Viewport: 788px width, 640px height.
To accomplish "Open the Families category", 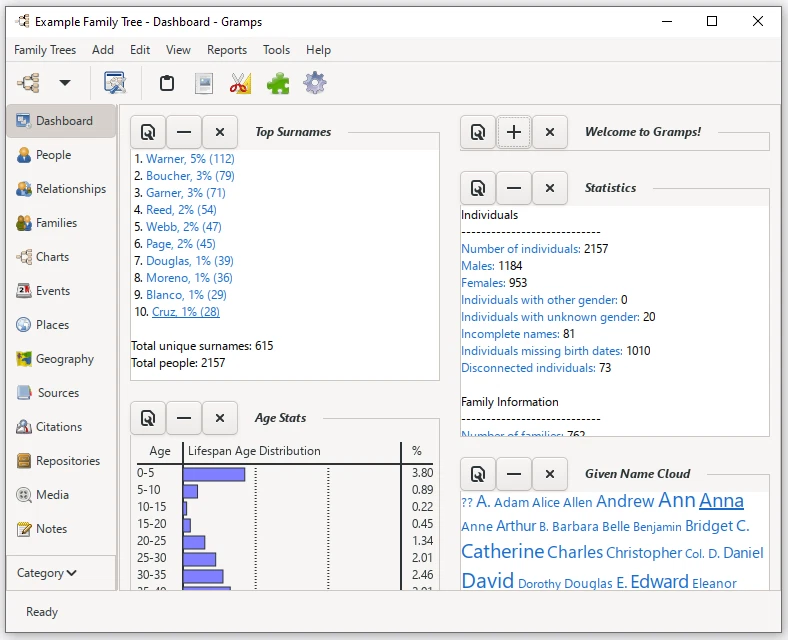I will coord(61,223).
